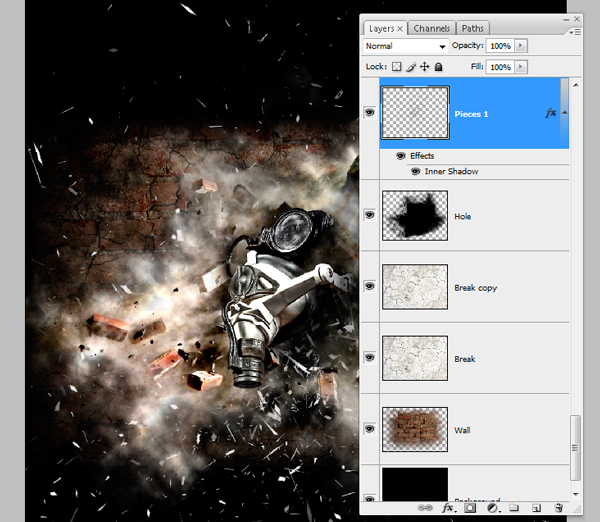Lock image pixels brush icon
The width and height of the screenshot is (600, 522).
[411, 67]
